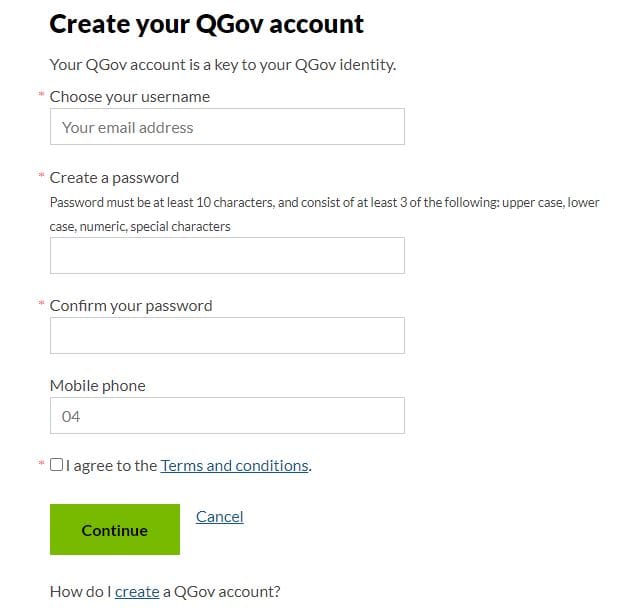This screenshot has height=611, width=619.
Task: Click the red asterisk beside 'Confirm your password'
Action: [x=41, y=303]
